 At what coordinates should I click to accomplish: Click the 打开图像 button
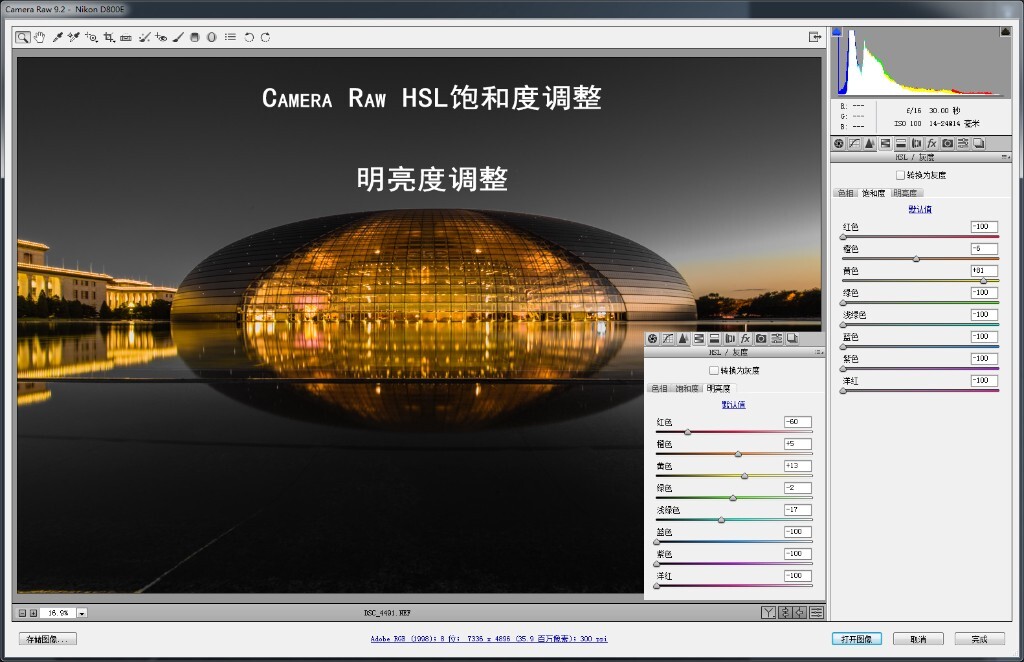[x=857, y=639]
